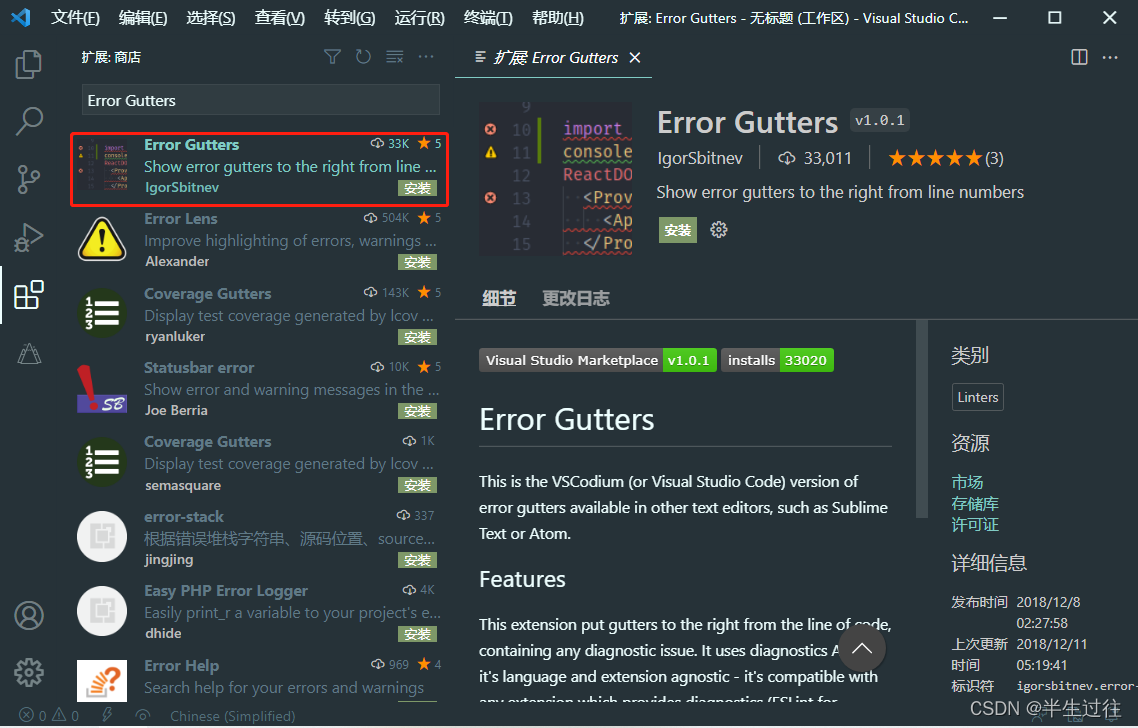
Task: Switch to the 更改日志 changelog tab
Action: [x=576, y=298]
